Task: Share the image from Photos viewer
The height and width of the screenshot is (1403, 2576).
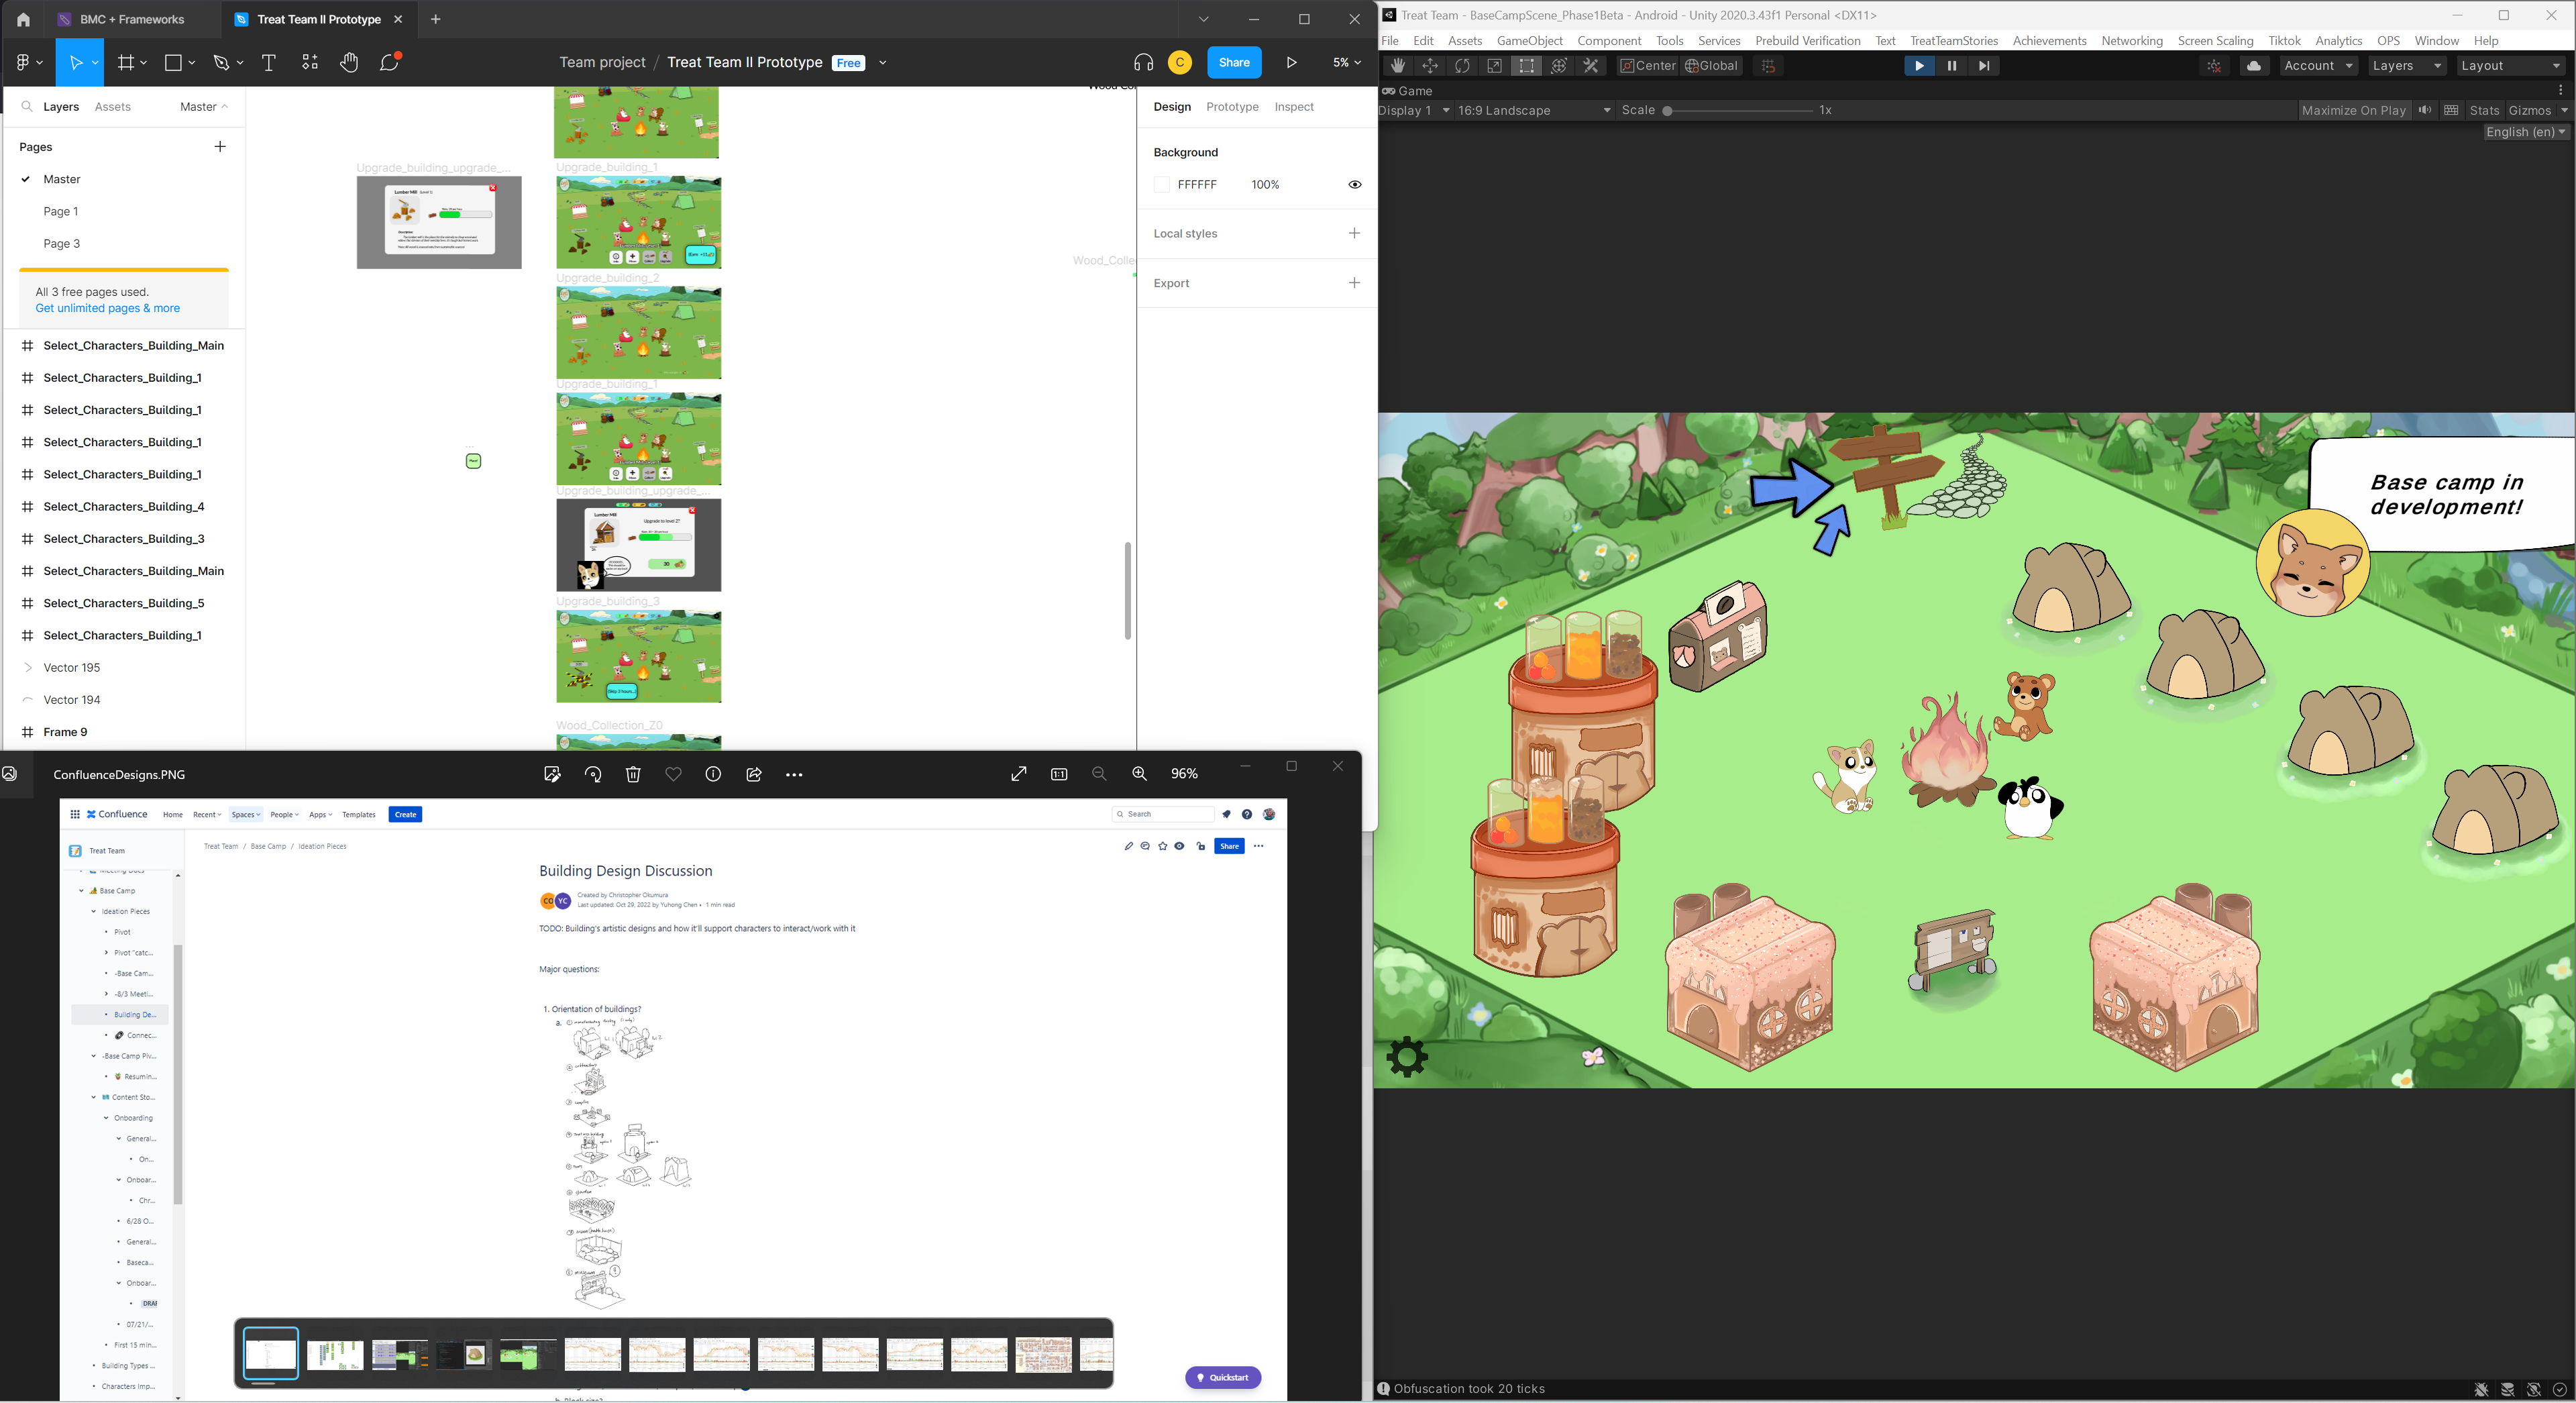Action: tap(754, 774)
